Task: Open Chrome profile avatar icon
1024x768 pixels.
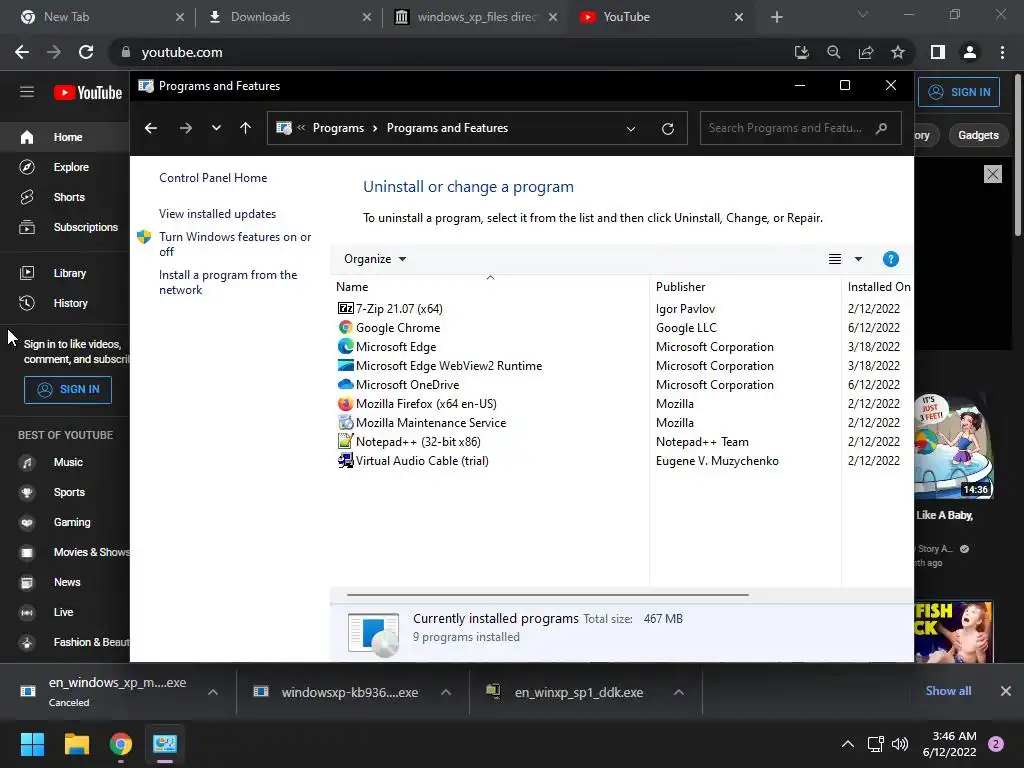Action: (x=970, y=52)
